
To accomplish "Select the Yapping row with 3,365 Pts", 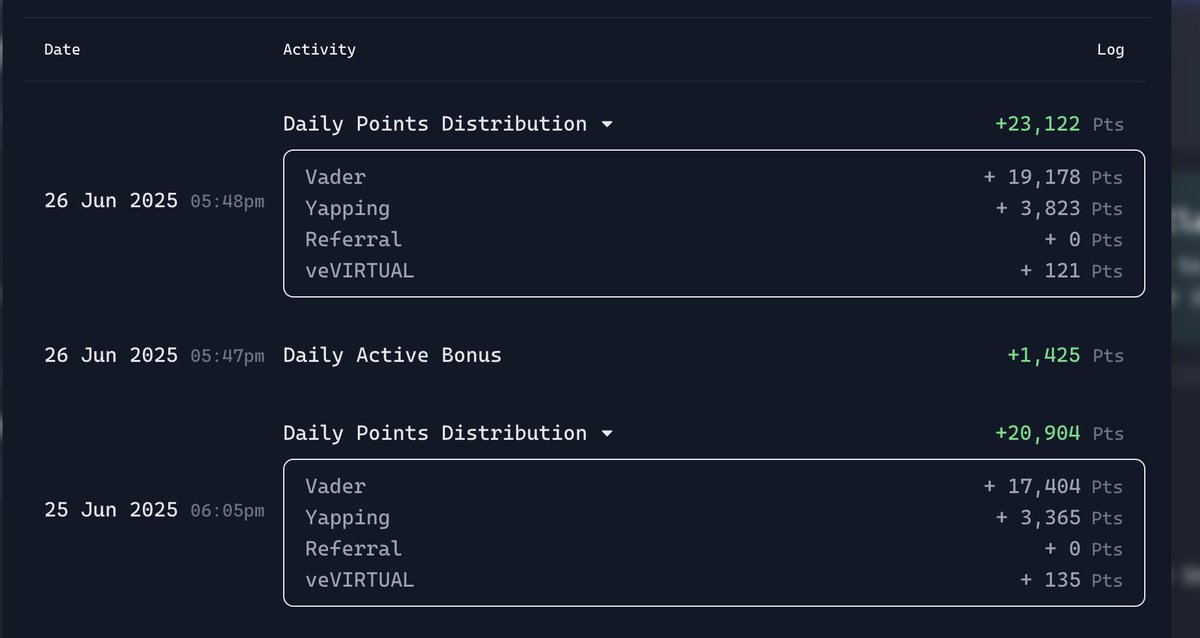I will click(714, 517).
